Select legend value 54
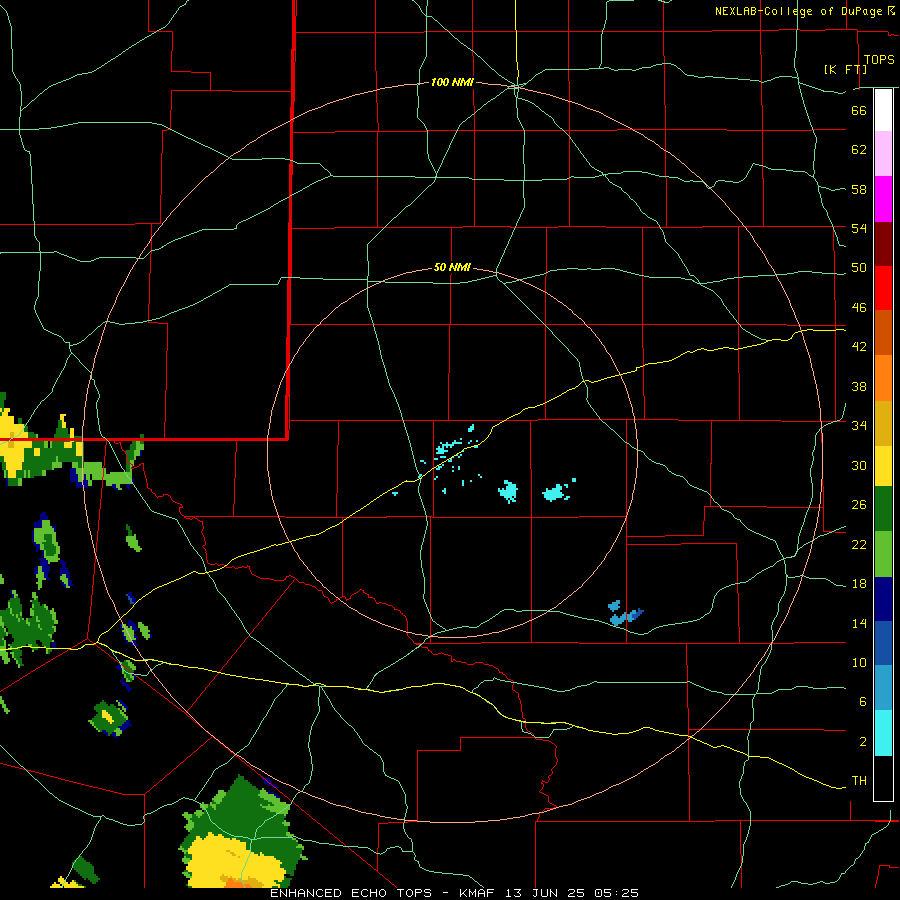900x900 pixels. tap(859, 228)
